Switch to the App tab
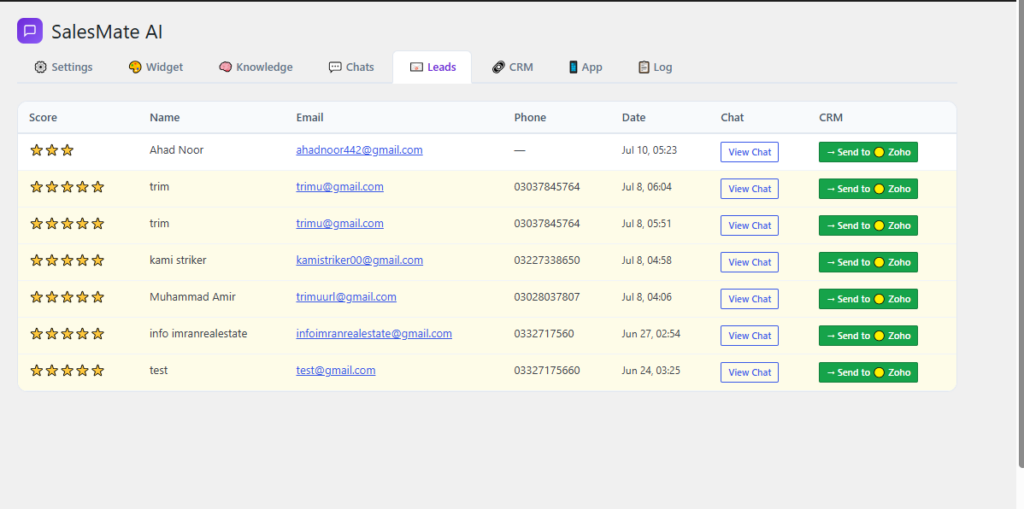1024x509 pixels. tap(585, 67)
